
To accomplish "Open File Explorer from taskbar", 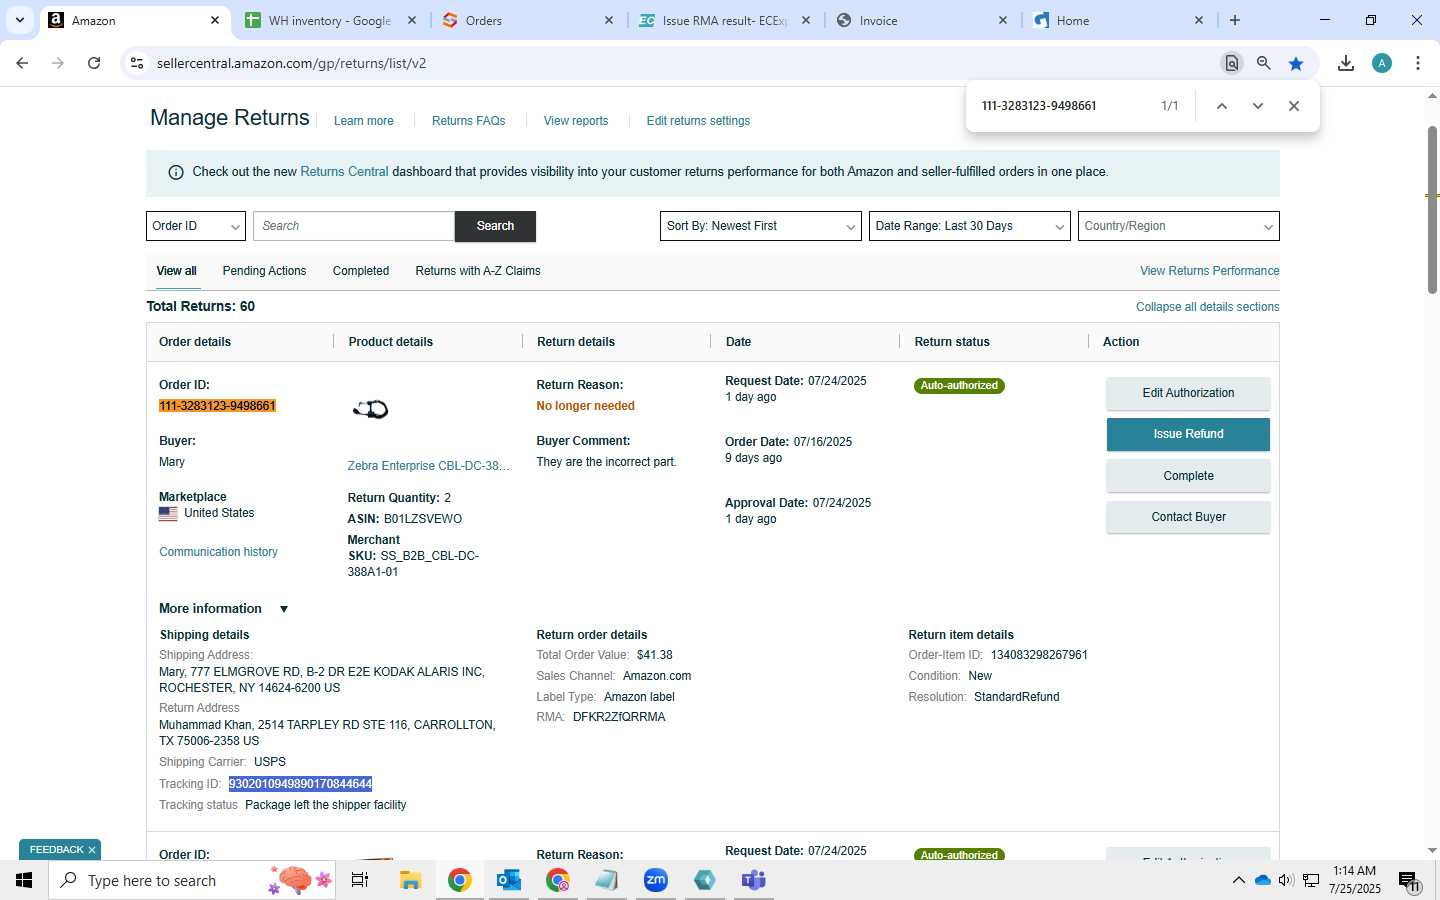I will pyautogui.click(x=410, y=880).
